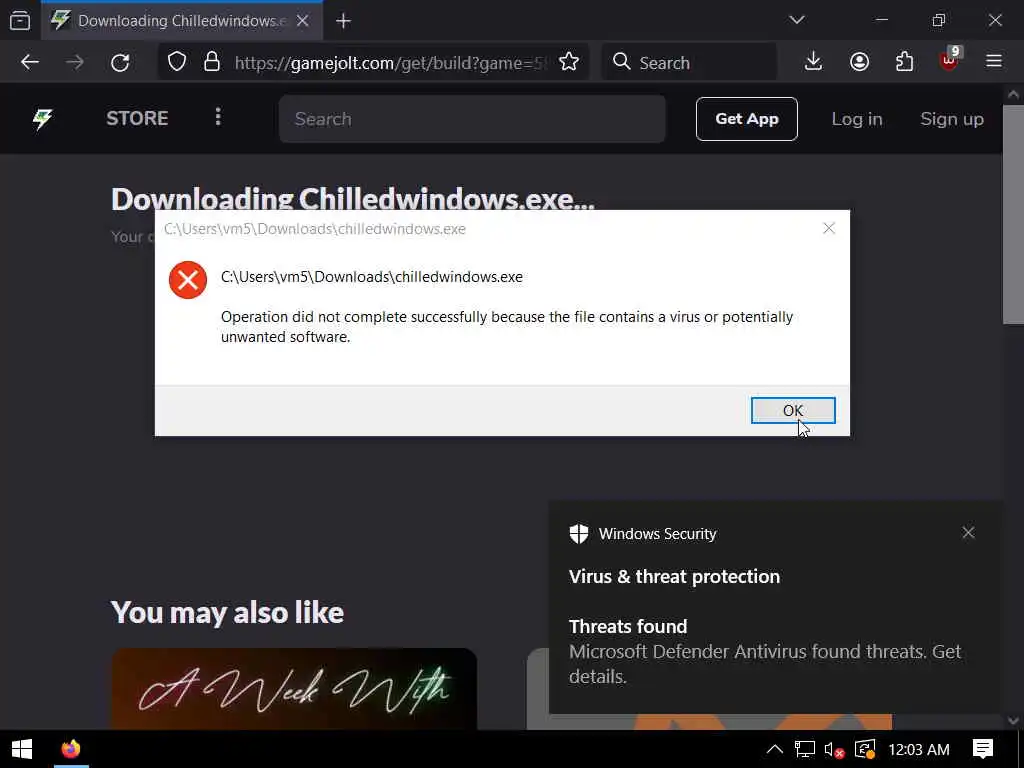
Task: Reload the current page
Action: (120, 62)
